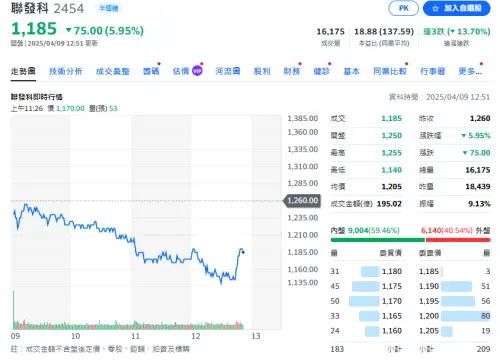Open the 股利 tab
Image resolution: width=500 pixels, height=360 pixels.
pos(262,71)
